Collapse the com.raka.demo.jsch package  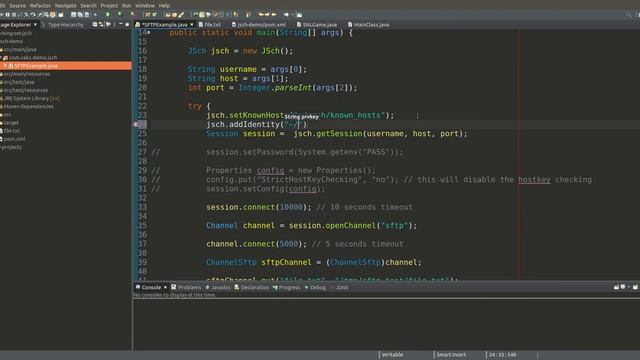coord(2,58)
